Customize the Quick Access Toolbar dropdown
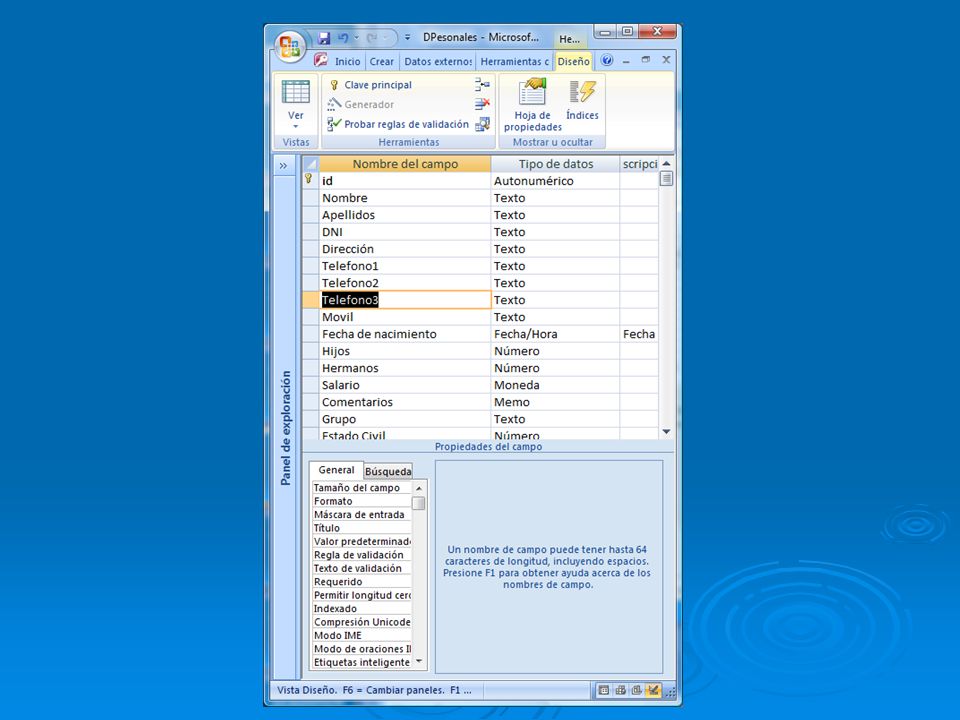This screenshot has width=960, height=720. pyautogui.click(x=407, y=38)
